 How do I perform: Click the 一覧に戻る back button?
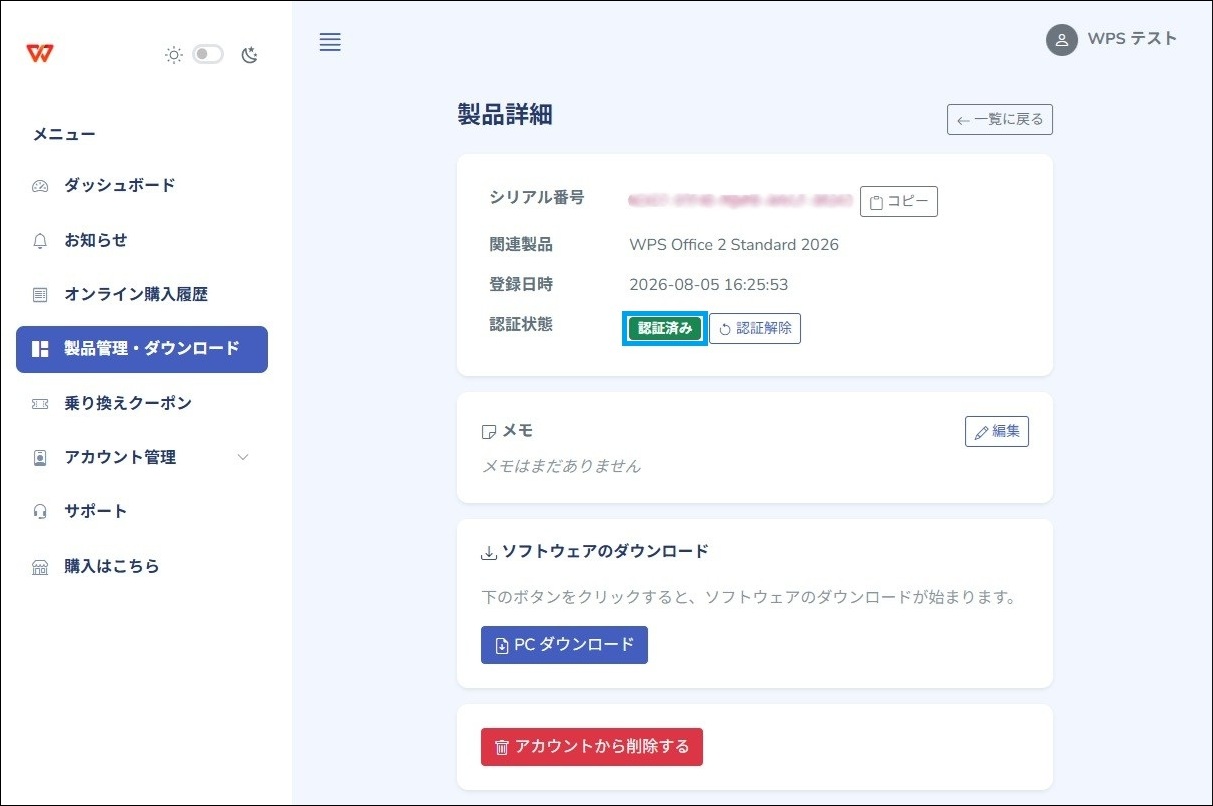pos(1000,120)
